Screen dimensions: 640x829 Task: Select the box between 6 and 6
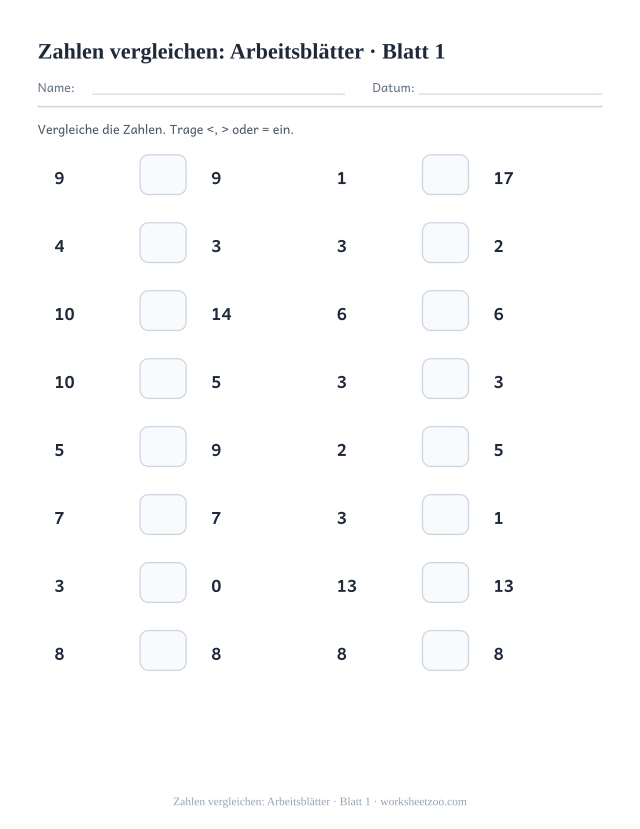tap(445, 310)
